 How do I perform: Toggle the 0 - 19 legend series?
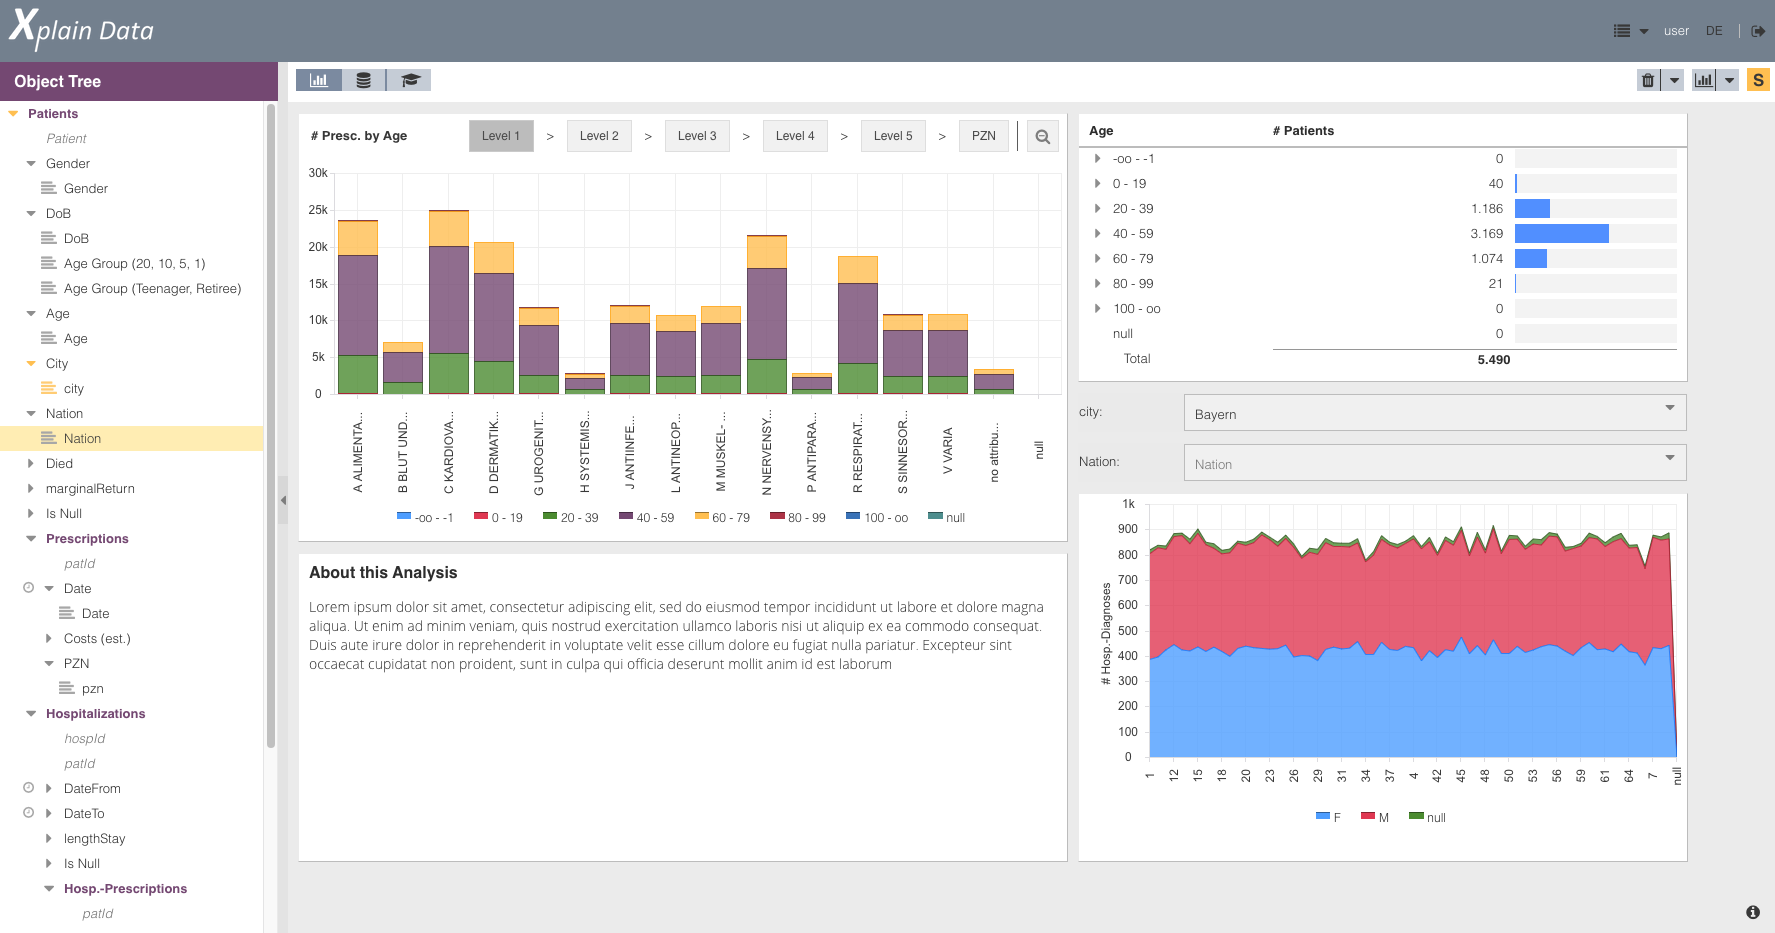[498, 517]
